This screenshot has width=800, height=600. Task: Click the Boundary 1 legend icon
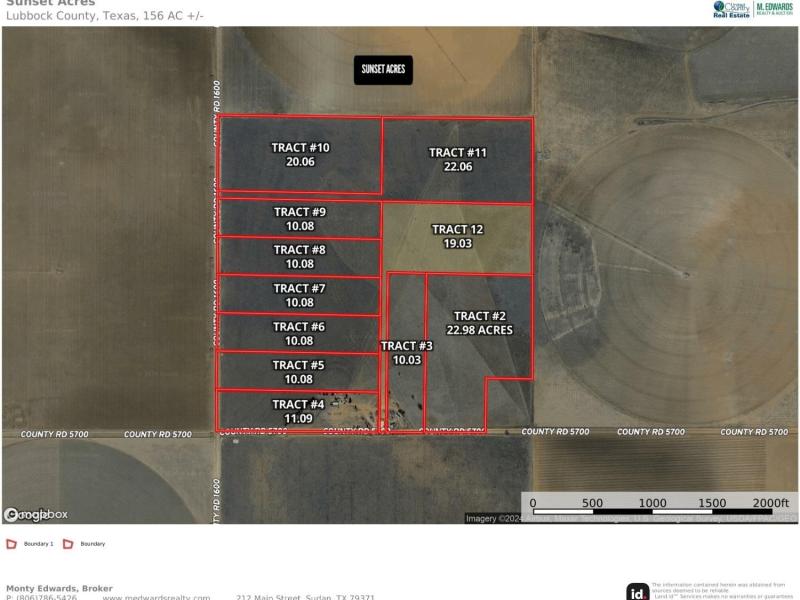[x=11, y=544]
